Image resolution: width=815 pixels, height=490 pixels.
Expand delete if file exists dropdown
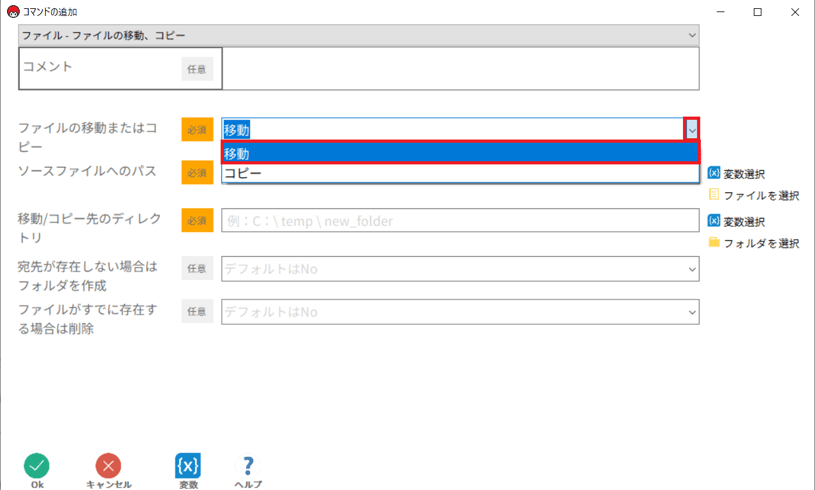coord(692,312)
